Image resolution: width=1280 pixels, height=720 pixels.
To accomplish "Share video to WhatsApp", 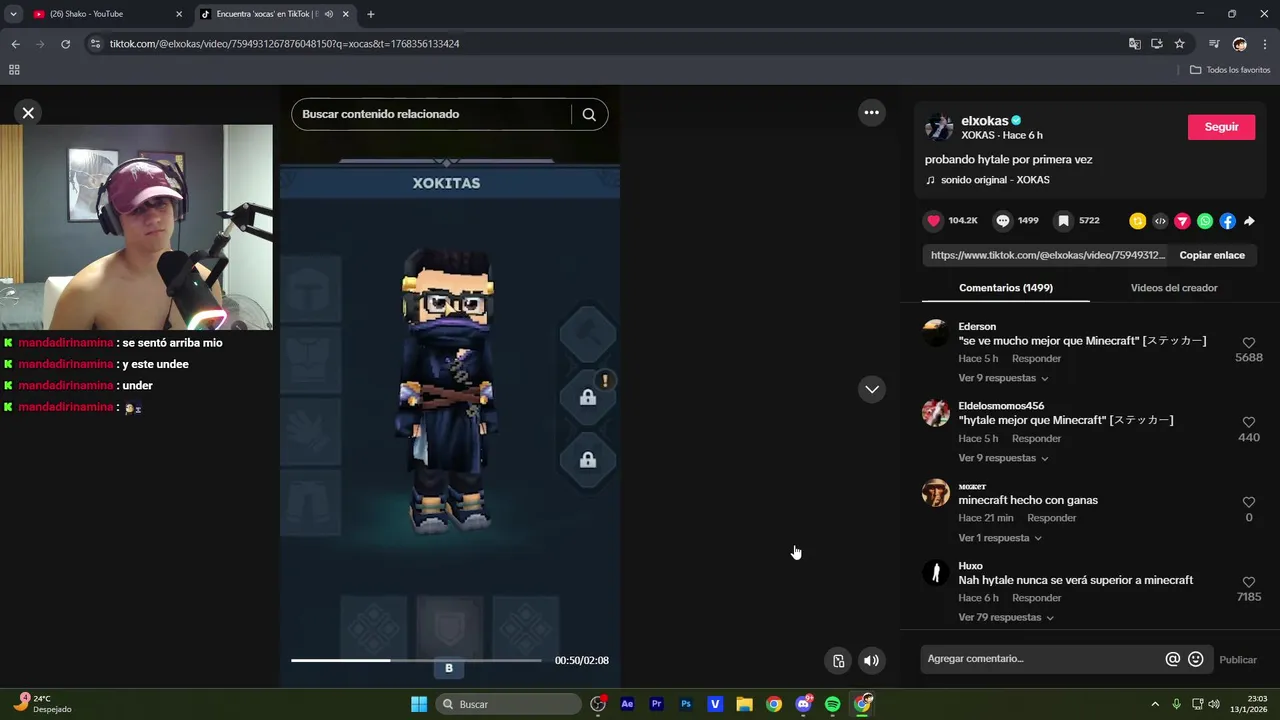I will point(1205,221).
